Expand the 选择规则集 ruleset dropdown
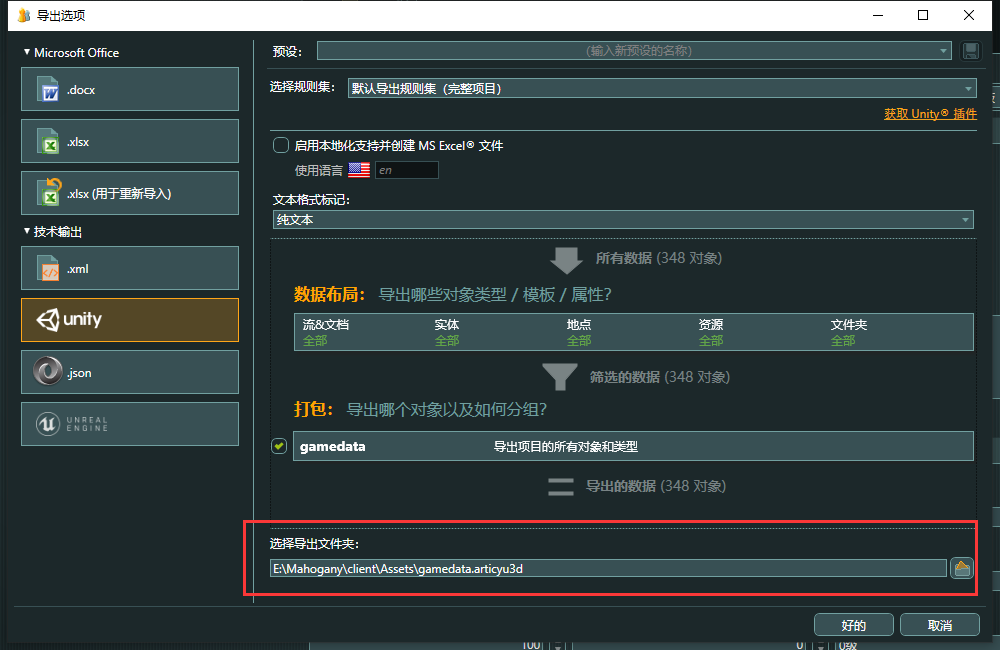The height and width of the screenshot is (650, 1000). (x=660, y=88)
